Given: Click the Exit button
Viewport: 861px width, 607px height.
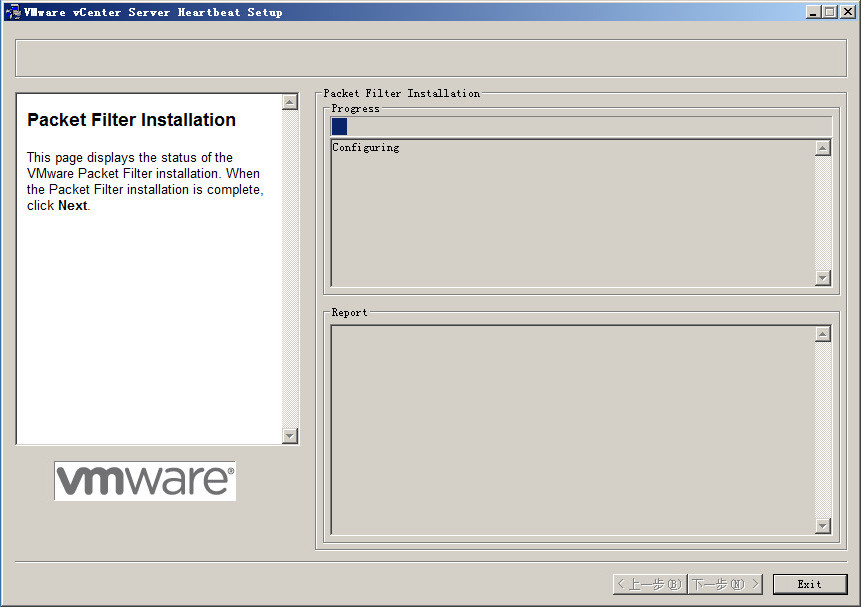Looking at the screenshot, I should pos(810,584).
